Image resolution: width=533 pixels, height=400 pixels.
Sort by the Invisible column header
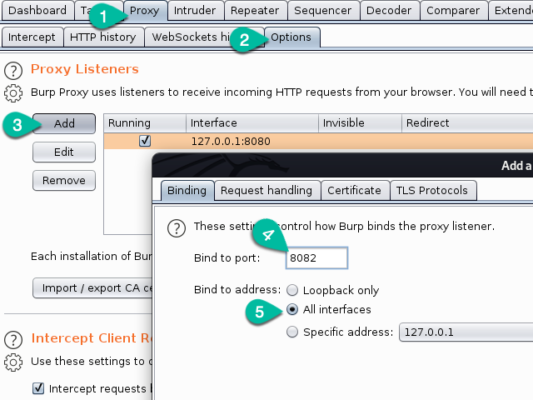360,123
